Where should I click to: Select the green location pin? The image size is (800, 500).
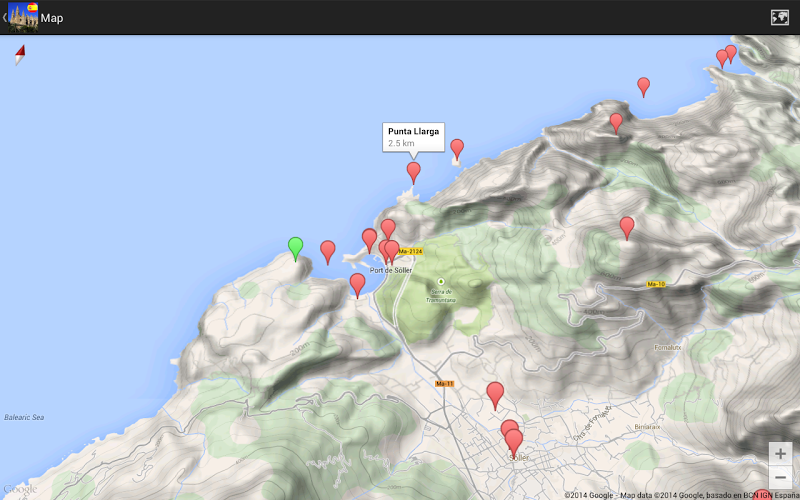tap(295, 249)
